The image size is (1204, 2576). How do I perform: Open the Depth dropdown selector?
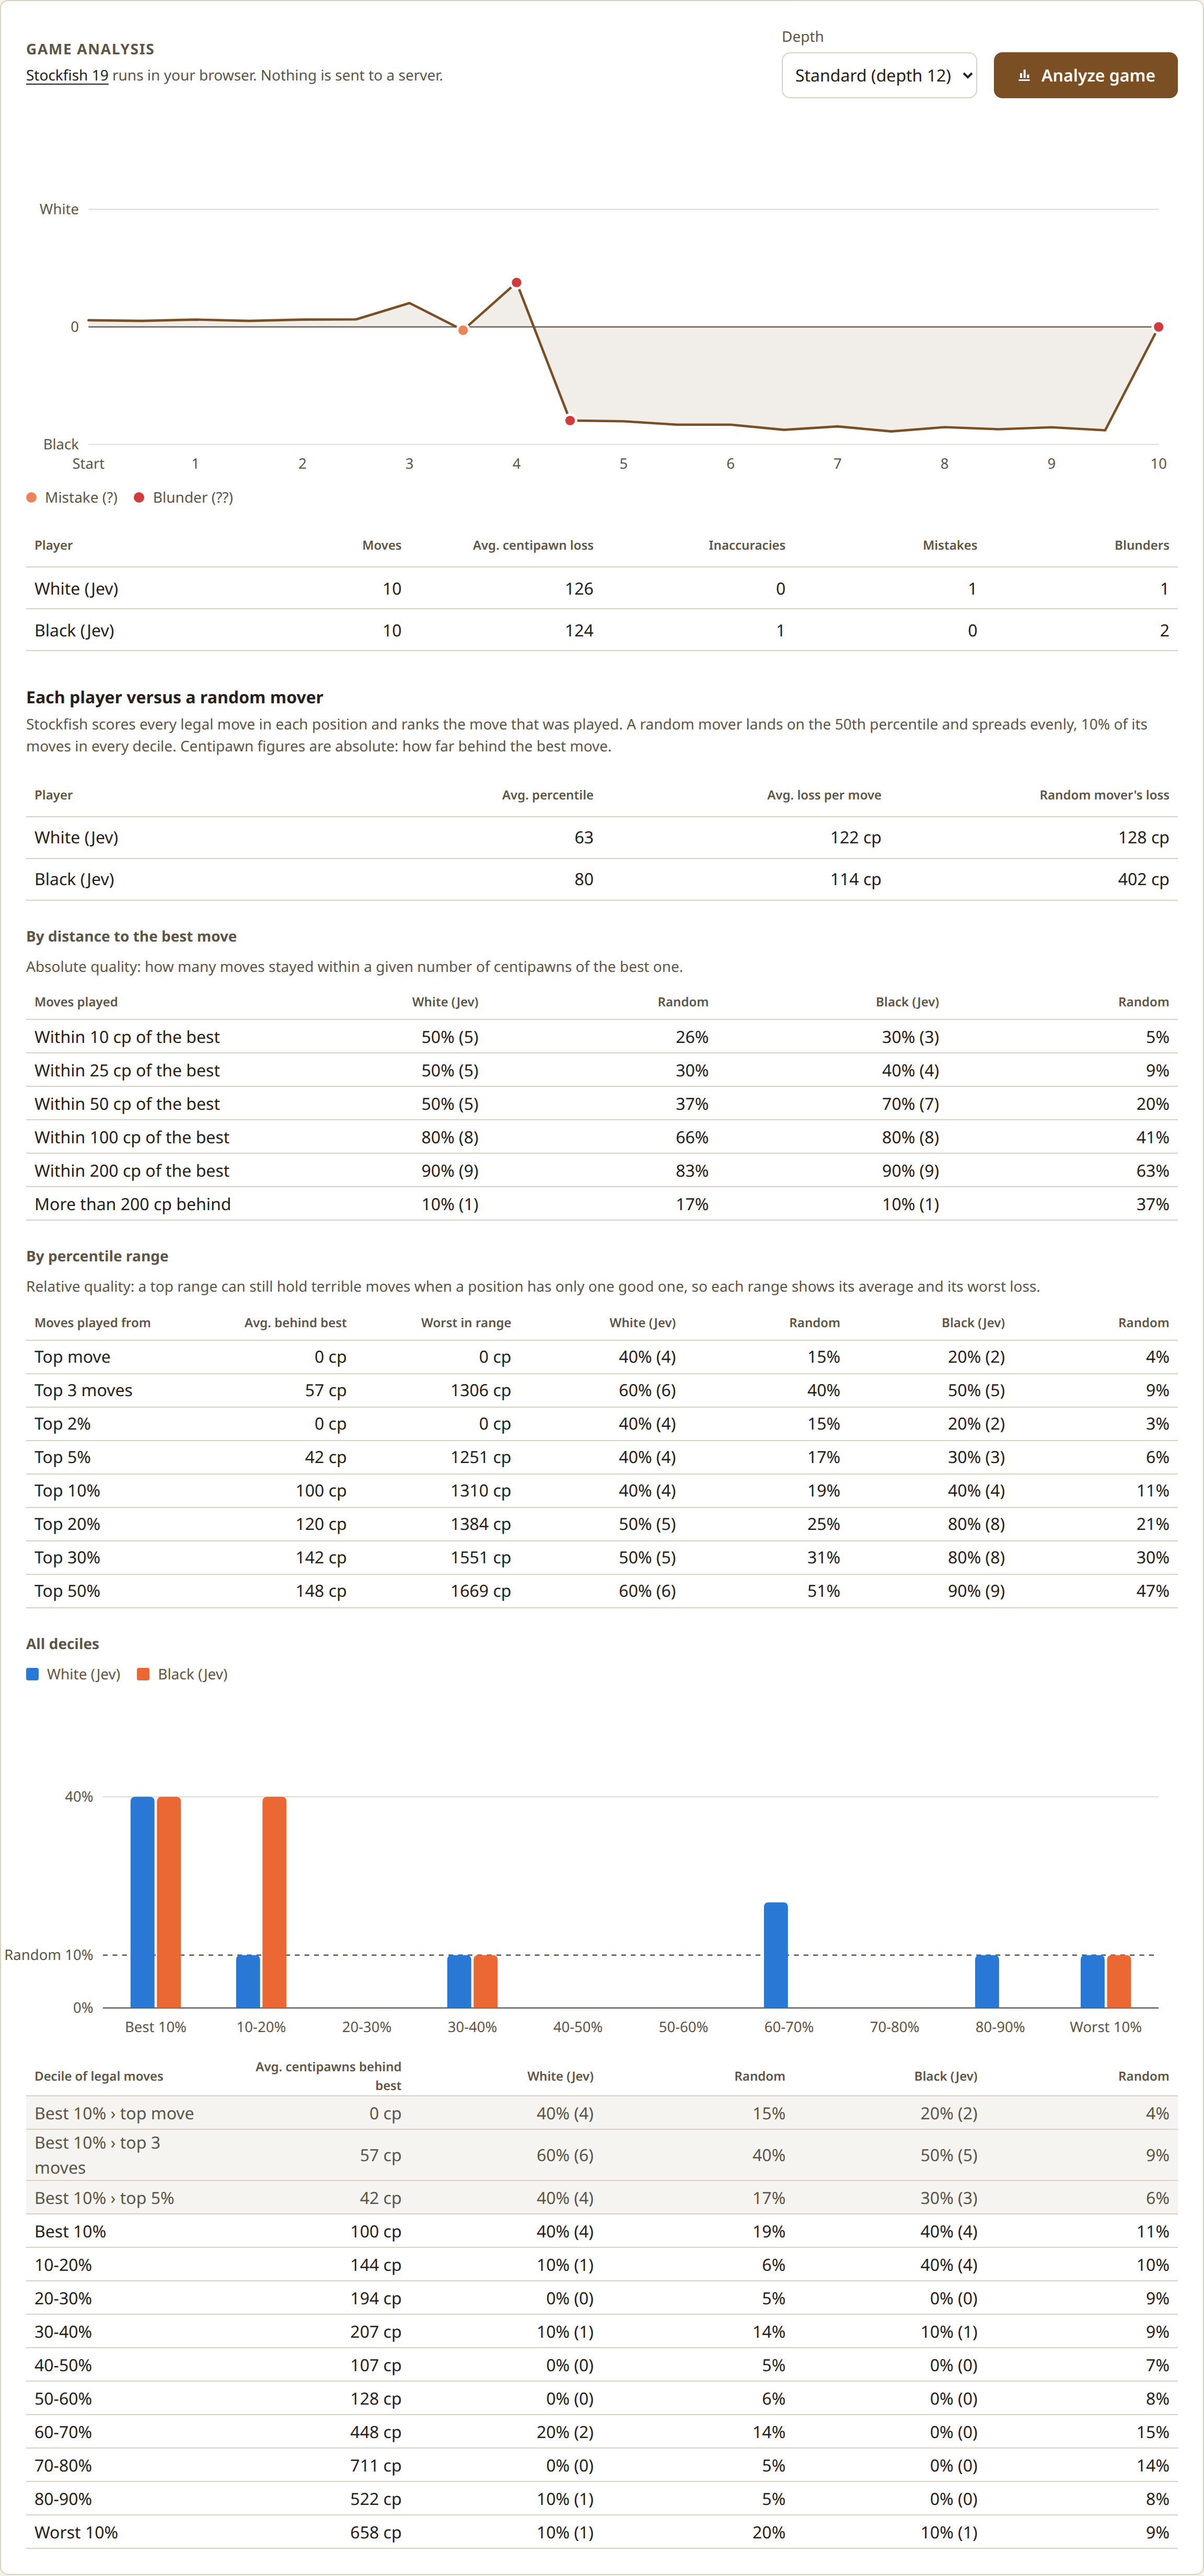[879, 75]
